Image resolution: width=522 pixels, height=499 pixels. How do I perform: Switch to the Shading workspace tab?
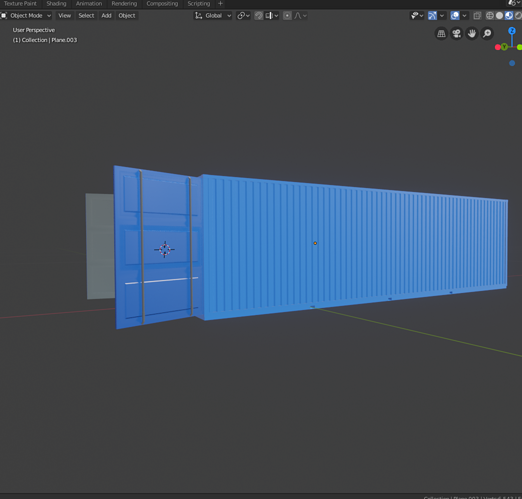pyautogui.click(x=56, y=4)
